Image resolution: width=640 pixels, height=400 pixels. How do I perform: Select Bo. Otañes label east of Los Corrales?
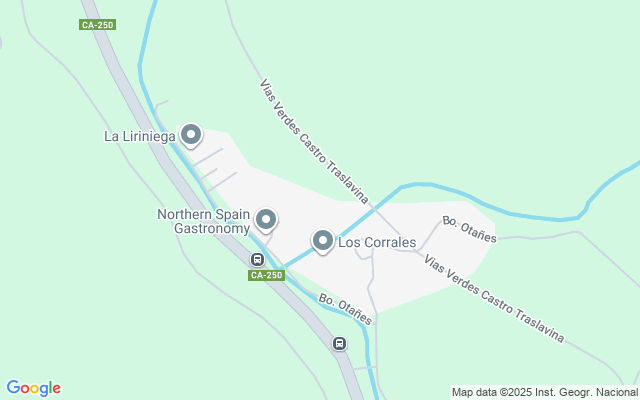point(469,229)
